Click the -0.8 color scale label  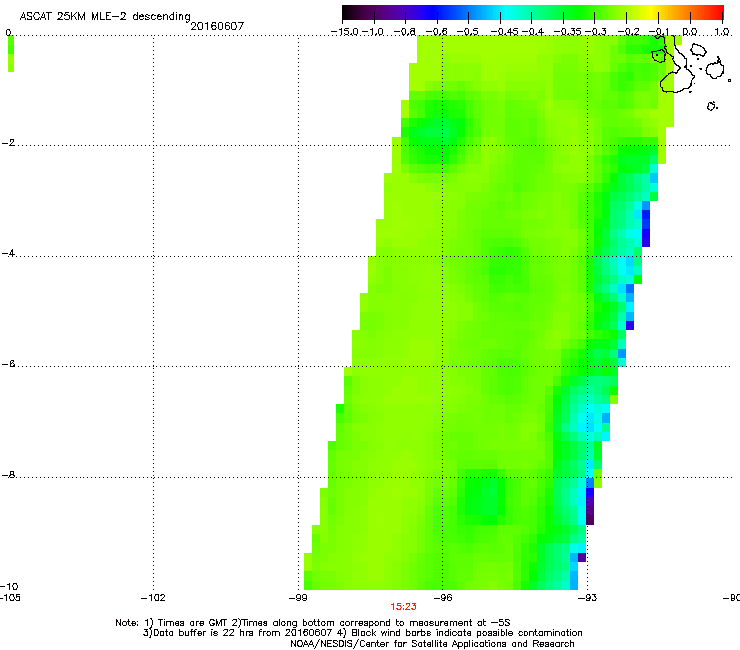[405, 32]
